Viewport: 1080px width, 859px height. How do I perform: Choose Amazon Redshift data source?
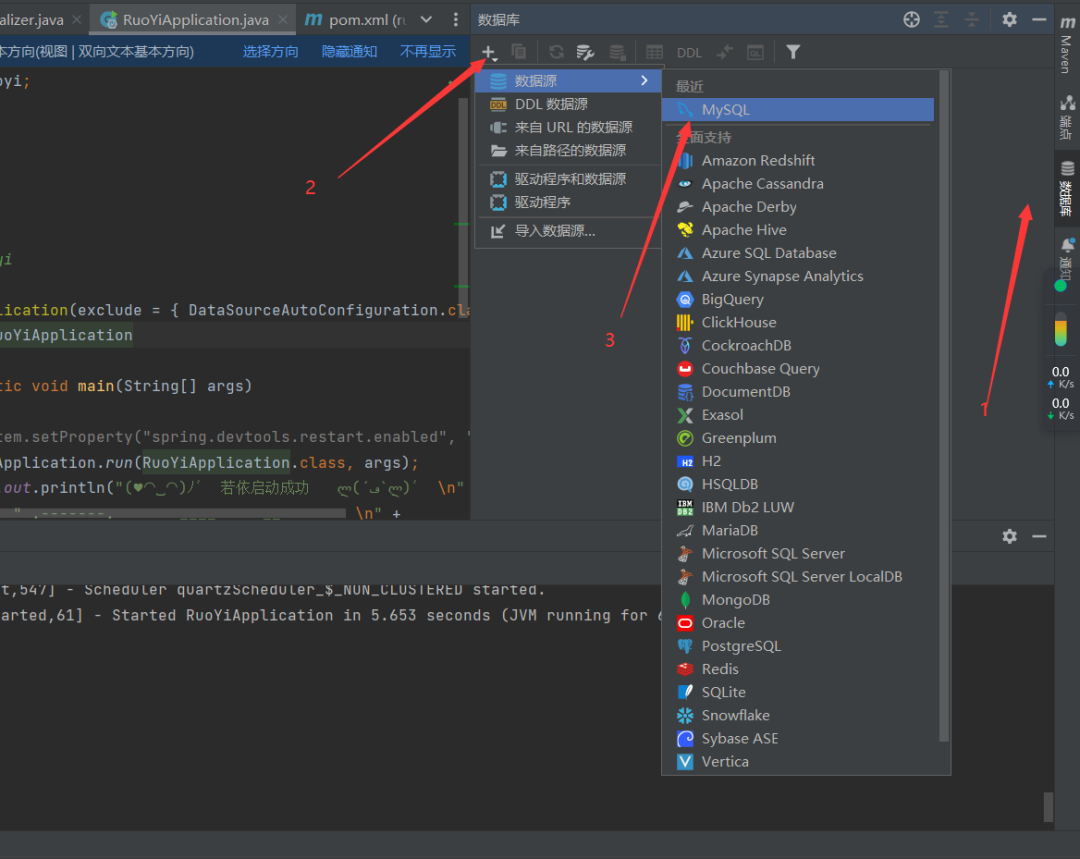point(800,161)
